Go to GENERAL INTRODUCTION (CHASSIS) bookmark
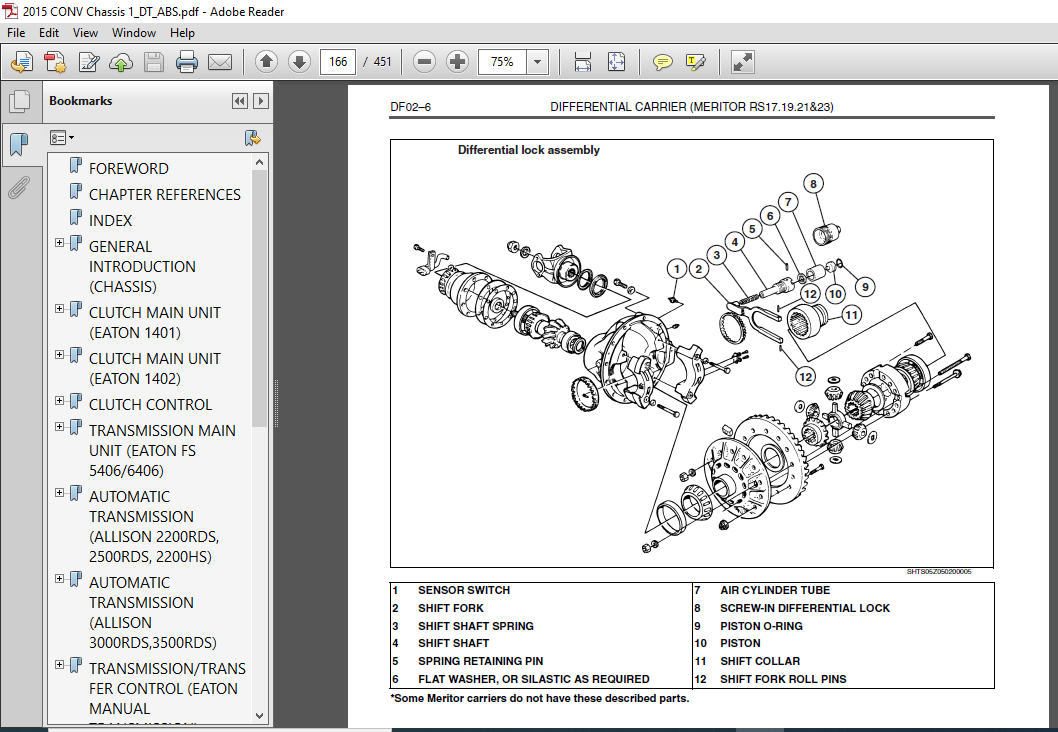Viewport: 1058px width, 732px height. (x=142, y=266)
